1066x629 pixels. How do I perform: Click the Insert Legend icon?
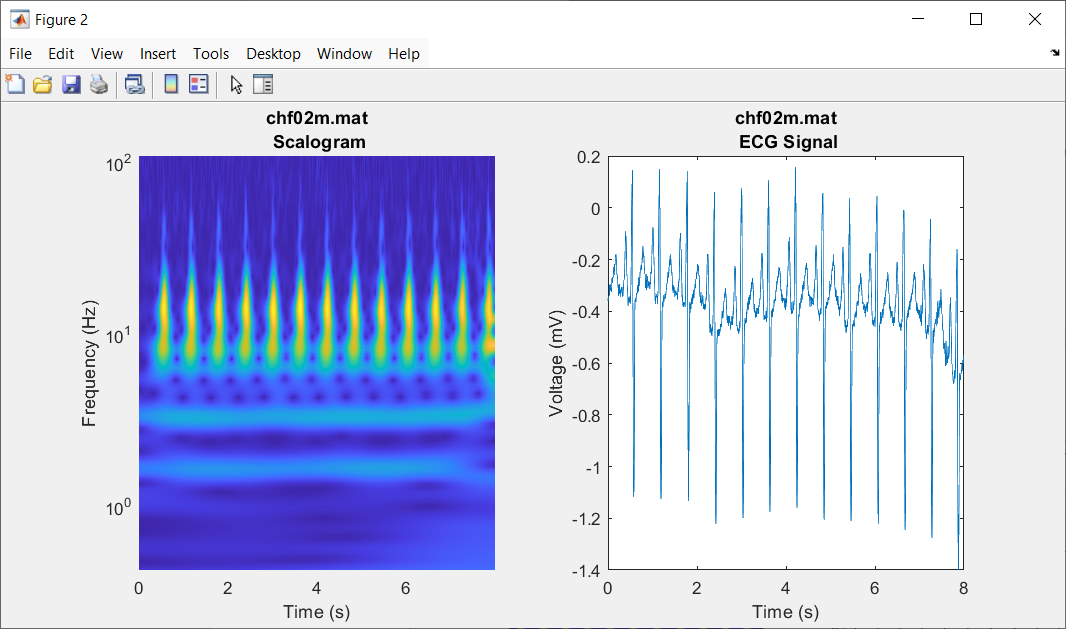pos(199,84)
